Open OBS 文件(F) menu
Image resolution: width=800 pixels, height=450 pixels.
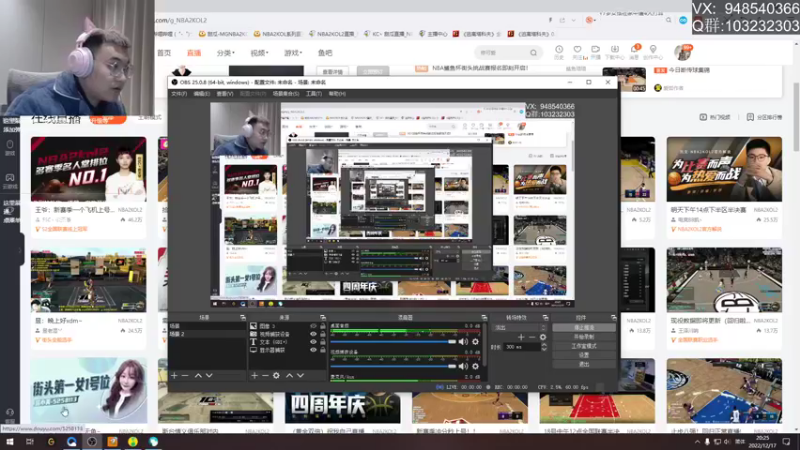(179, 94)
